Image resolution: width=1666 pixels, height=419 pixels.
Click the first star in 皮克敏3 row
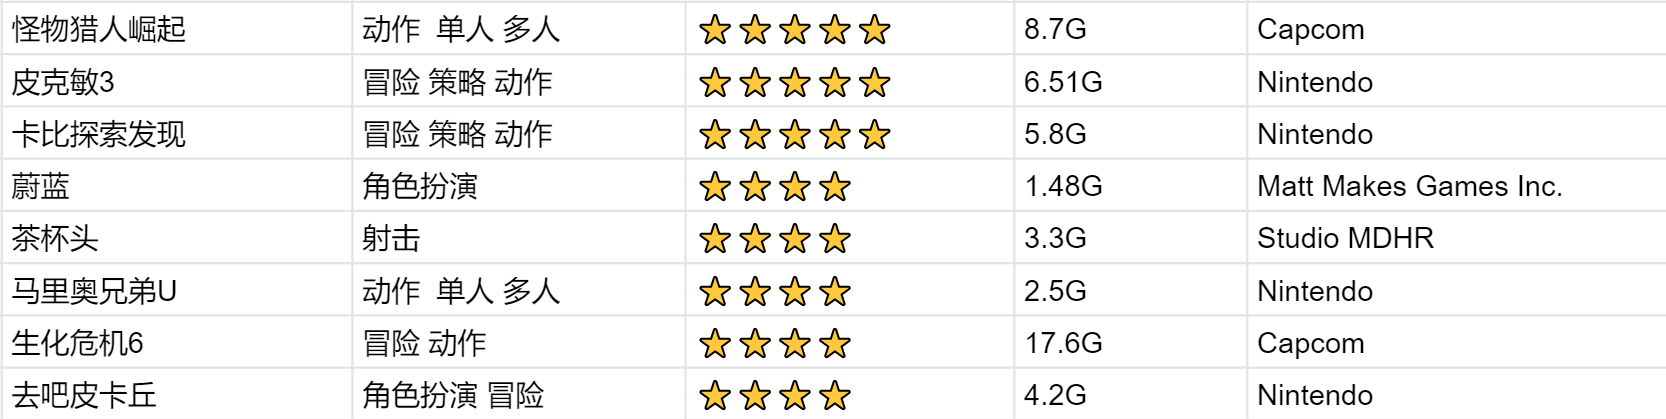point(715,83)
